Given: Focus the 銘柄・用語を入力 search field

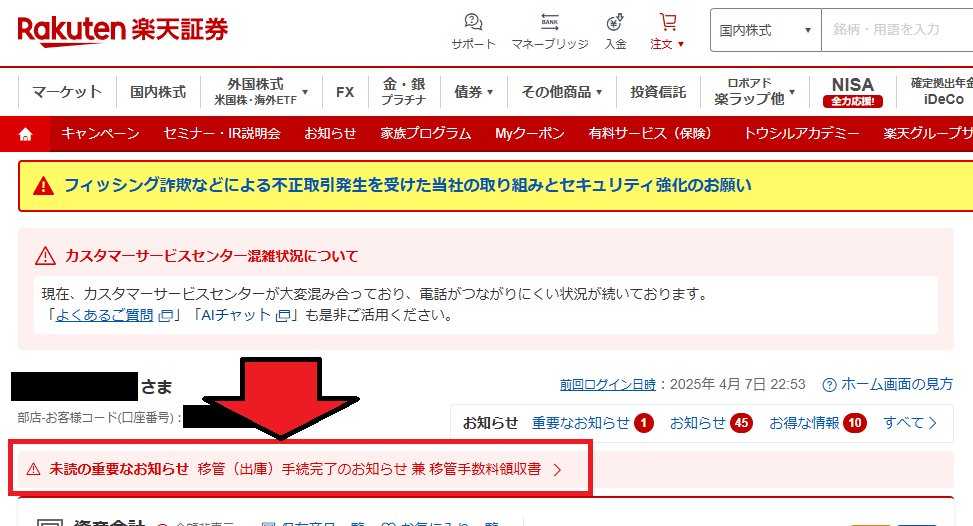Looking at the screenshot, I should [x=897, y=30].
